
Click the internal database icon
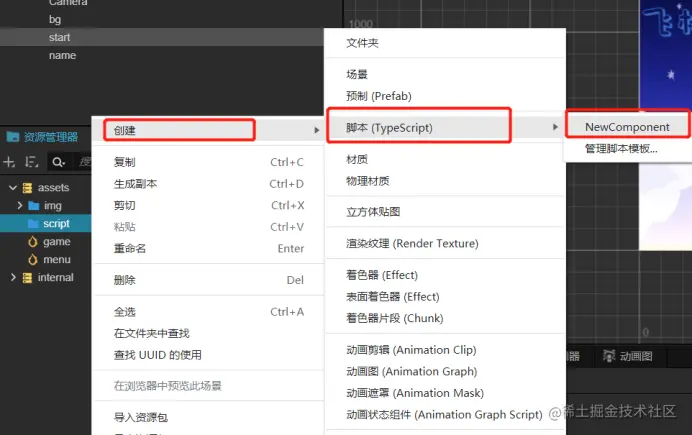tap(27, 278)
